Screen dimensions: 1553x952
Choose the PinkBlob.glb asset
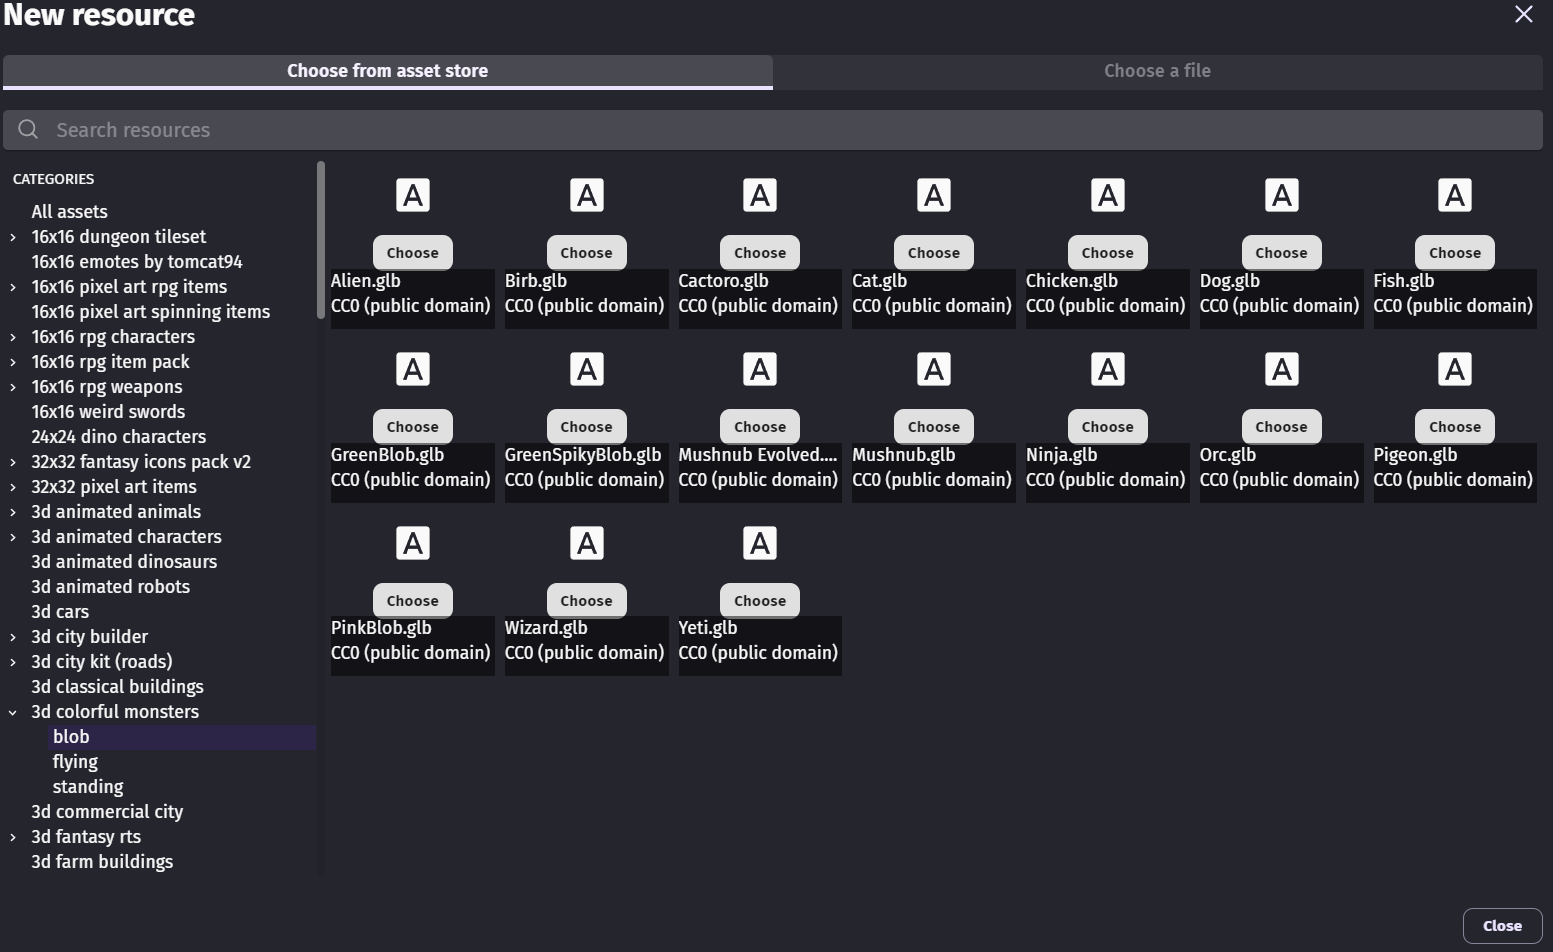(413, 600)
